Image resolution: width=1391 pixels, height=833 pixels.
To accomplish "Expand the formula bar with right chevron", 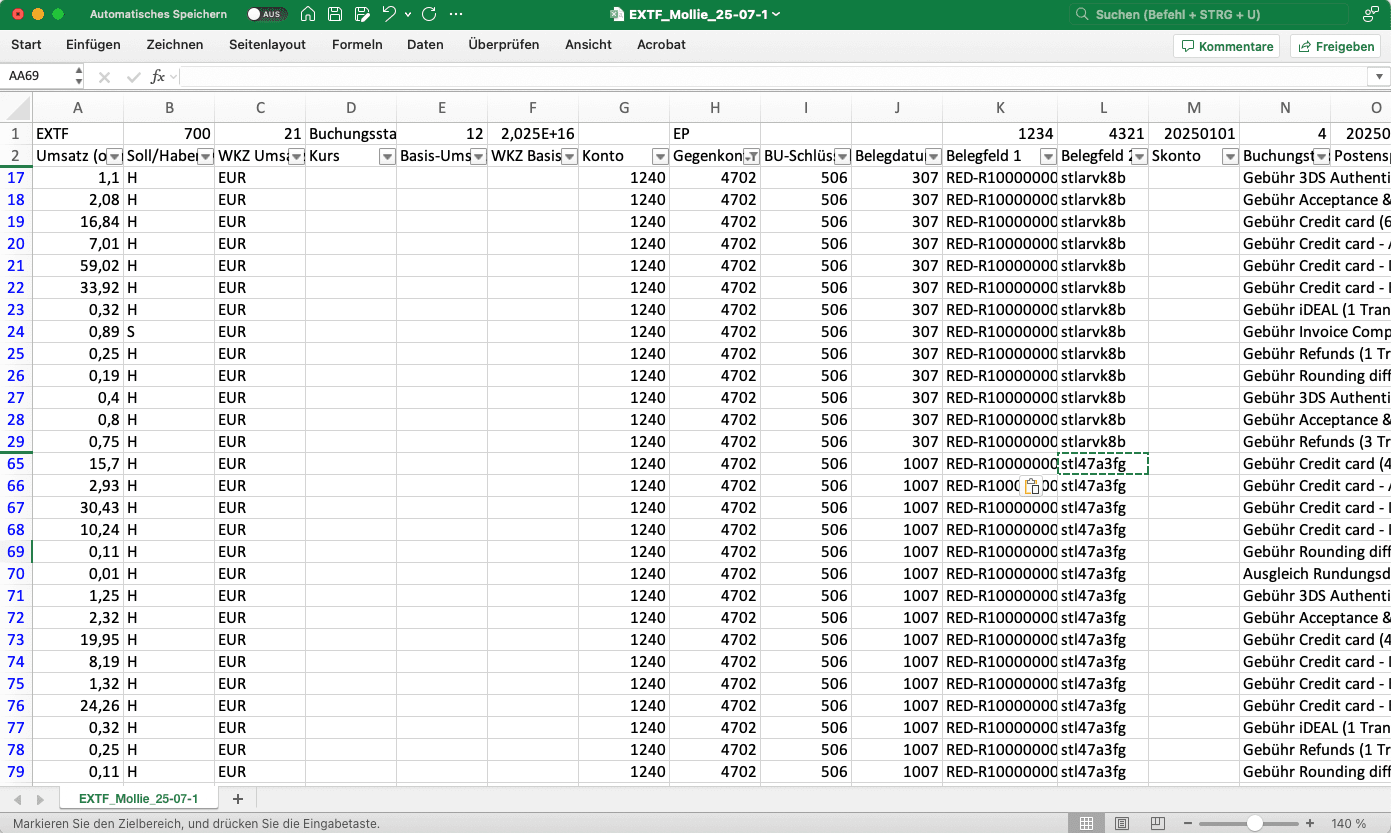I will 1378,76.
